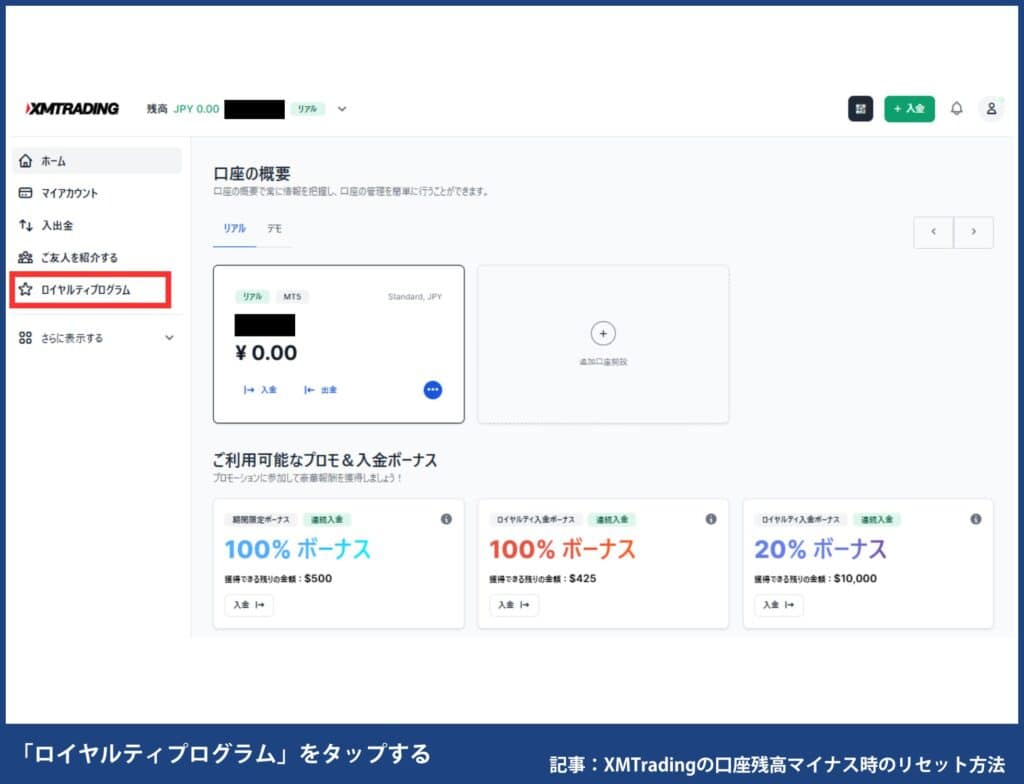Click the blue 100% ボーナス heading
The width and height of the screenshot is (1024, 784).
298,549
